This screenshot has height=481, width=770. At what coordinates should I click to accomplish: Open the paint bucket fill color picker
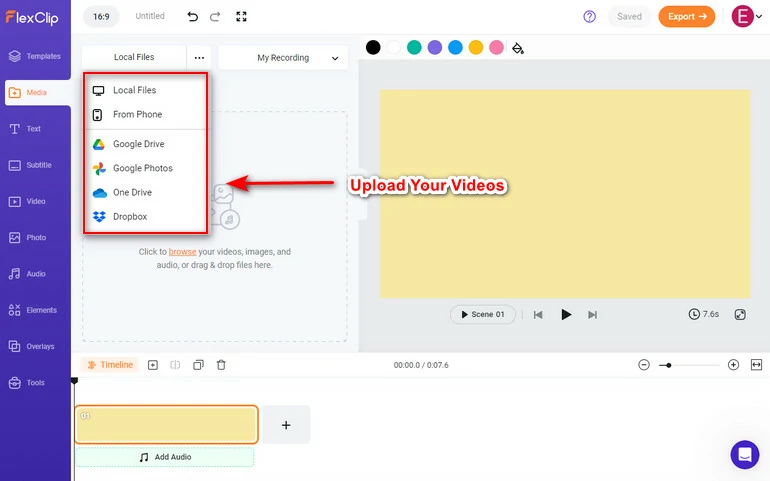coord(518,48)
